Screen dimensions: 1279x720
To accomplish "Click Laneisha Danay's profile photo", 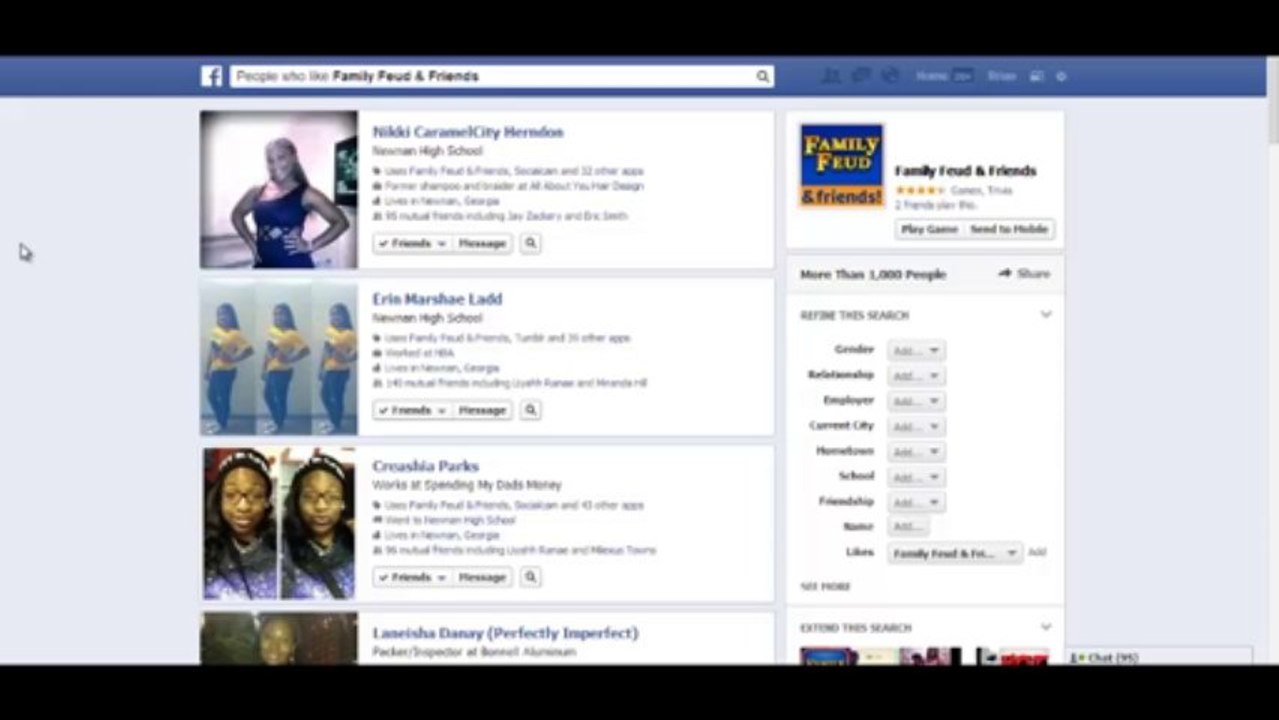I will pyautogui.click(x=279, y=638).
